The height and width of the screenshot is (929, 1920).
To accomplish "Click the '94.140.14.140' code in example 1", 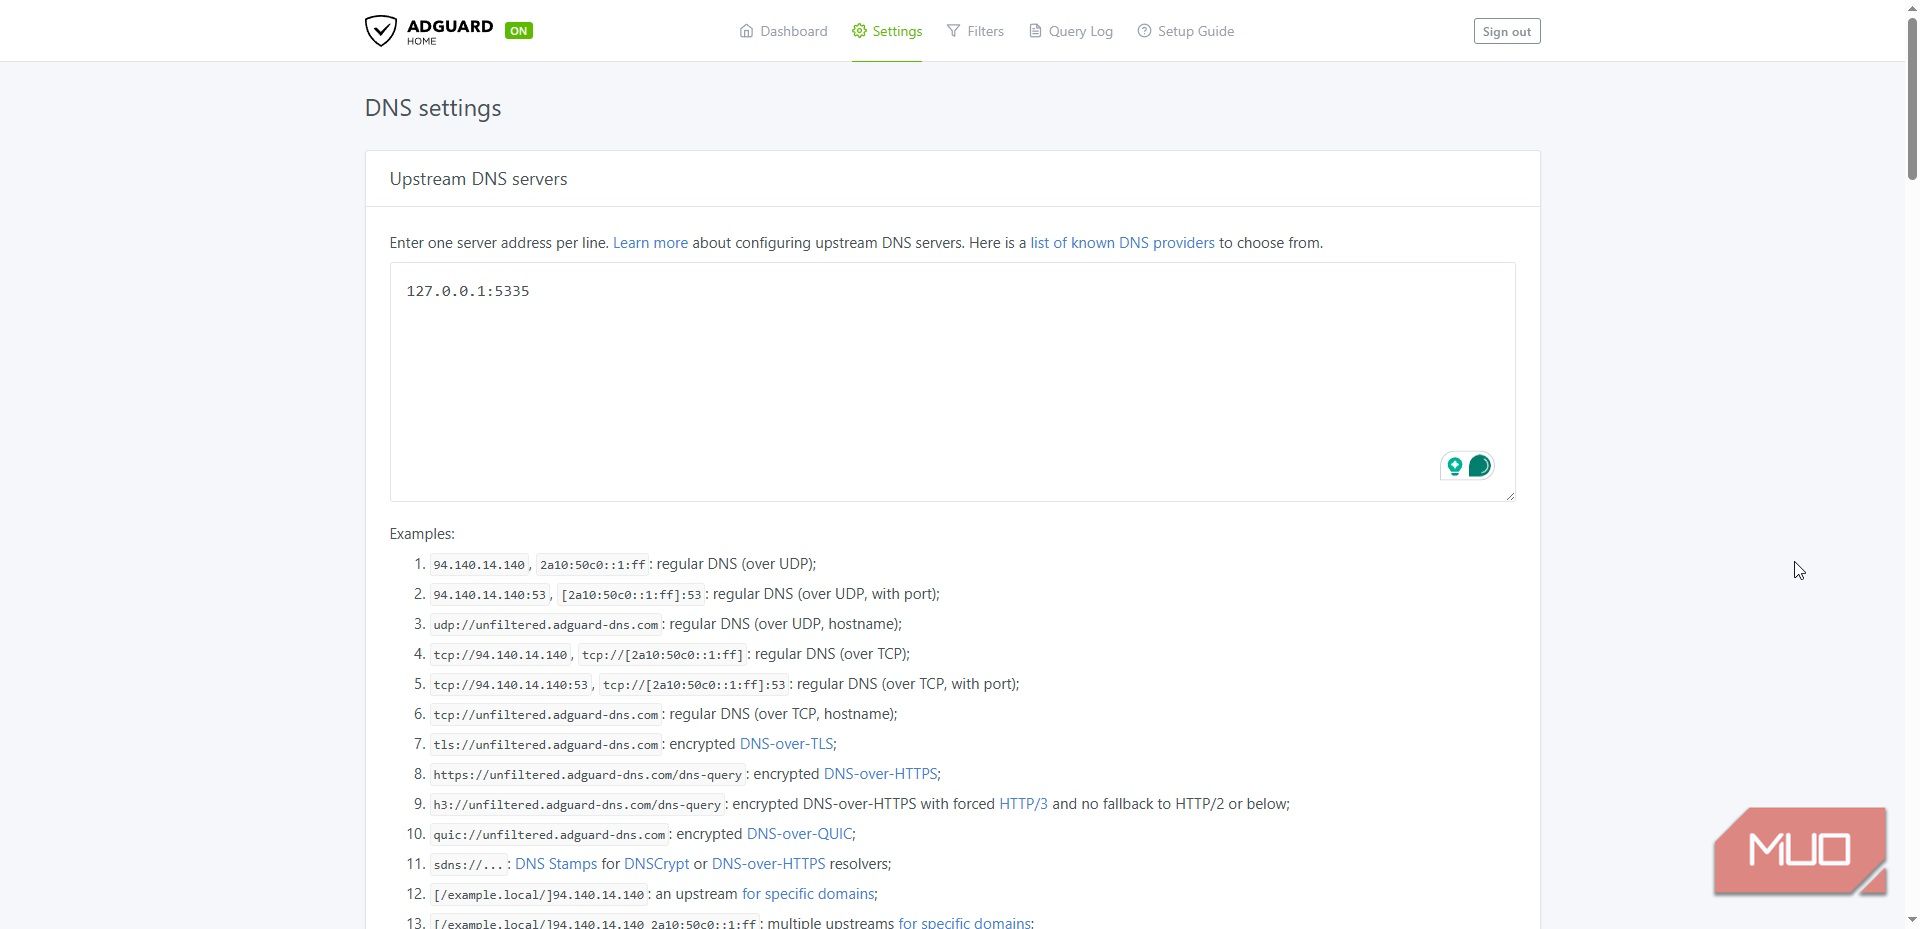I will tap(479, 565).
